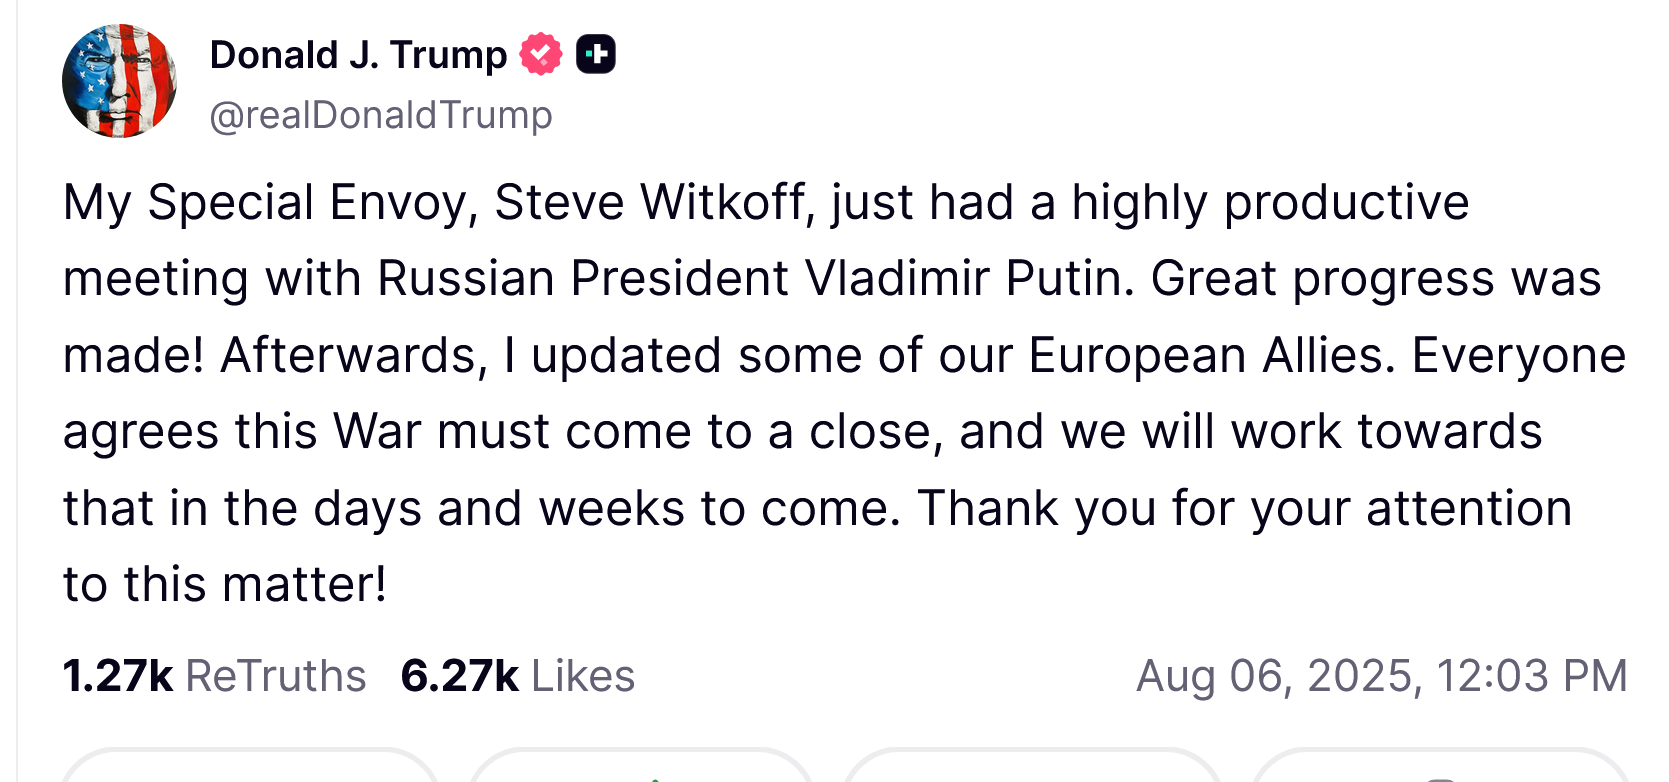Image resolution: width=1669 pixels, height=782 pixels.
Task: Open Donald J. Trump's profile avatar
Action: tap(119, 81)
